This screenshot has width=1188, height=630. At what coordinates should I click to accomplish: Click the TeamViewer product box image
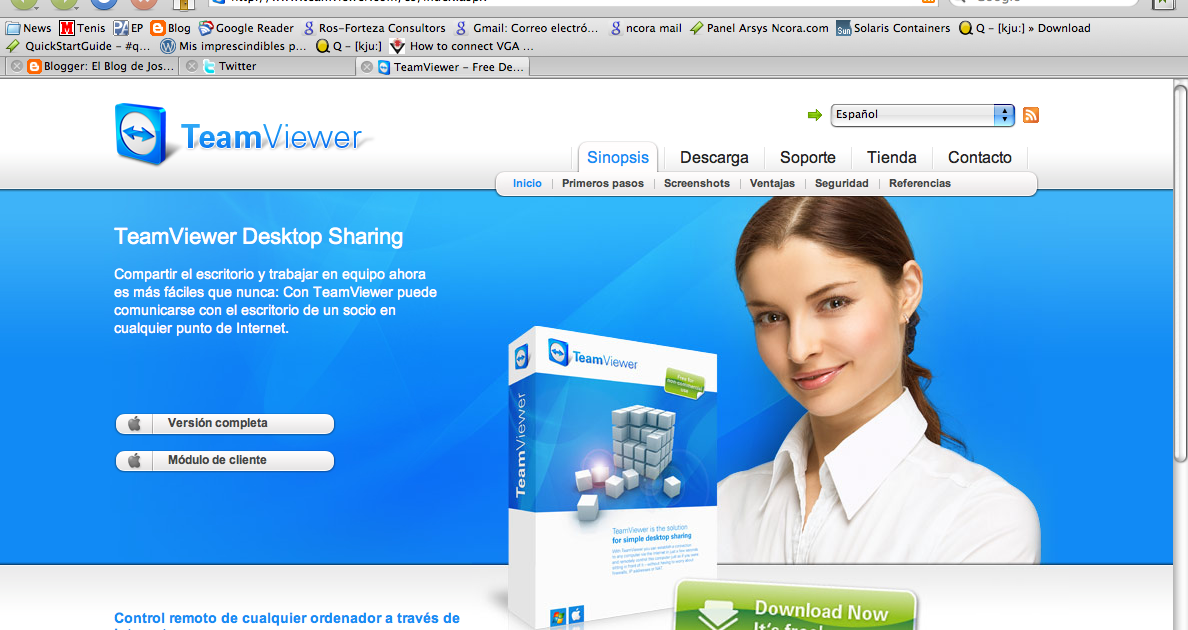point(612,477)
